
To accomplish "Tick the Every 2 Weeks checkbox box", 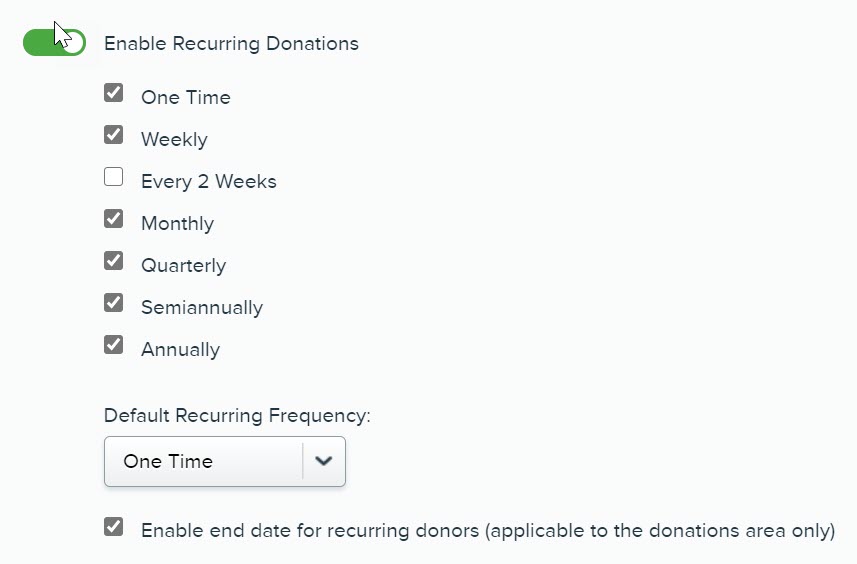I will 114,177.
